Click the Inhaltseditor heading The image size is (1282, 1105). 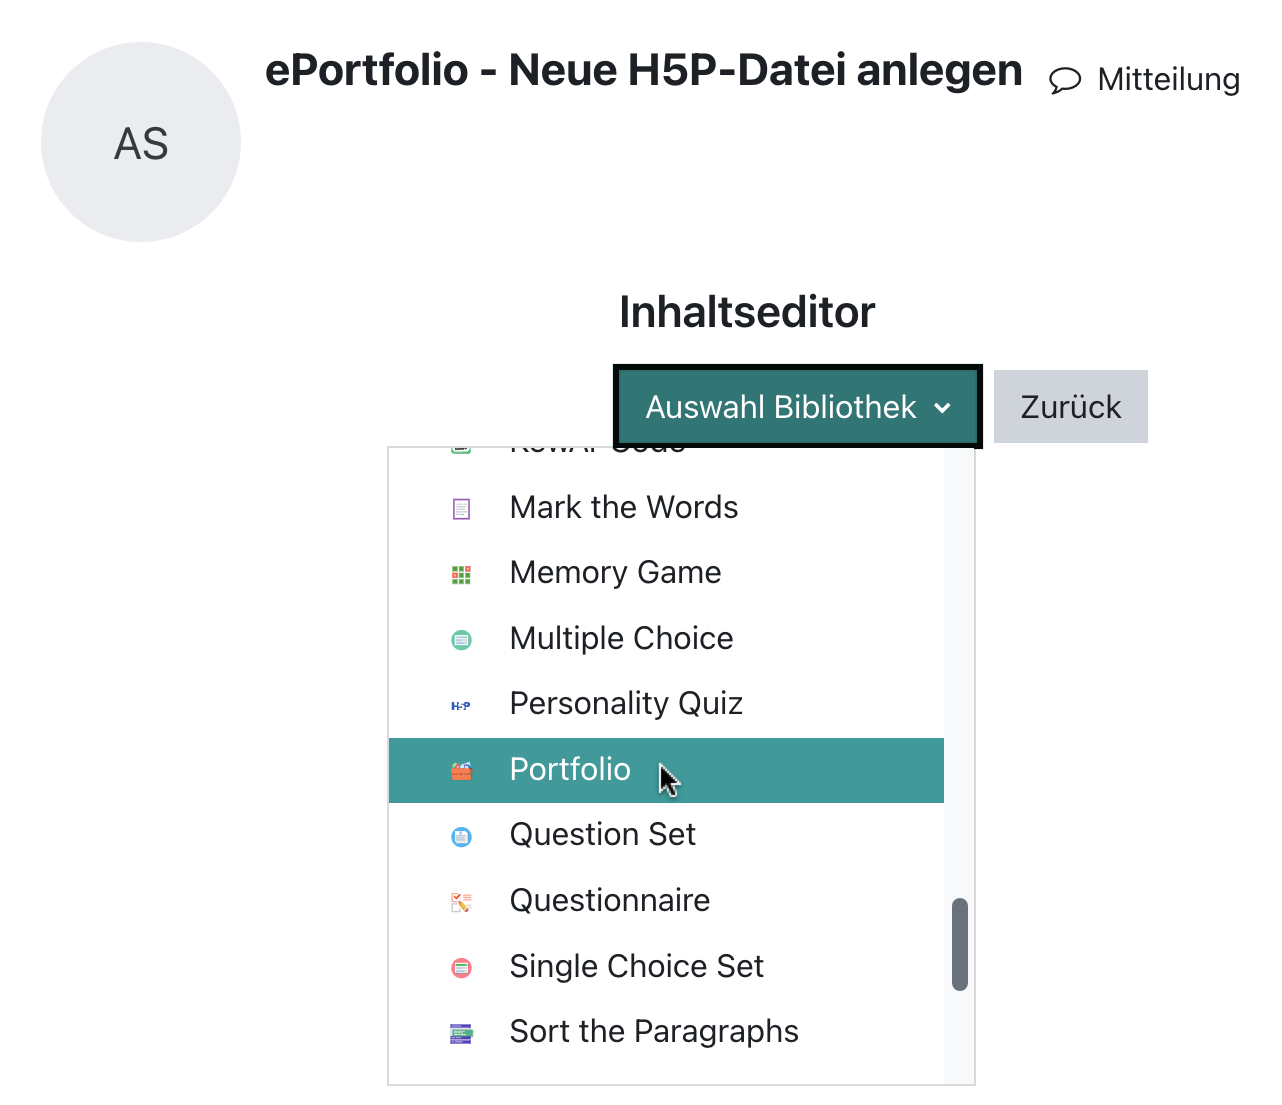747,312
